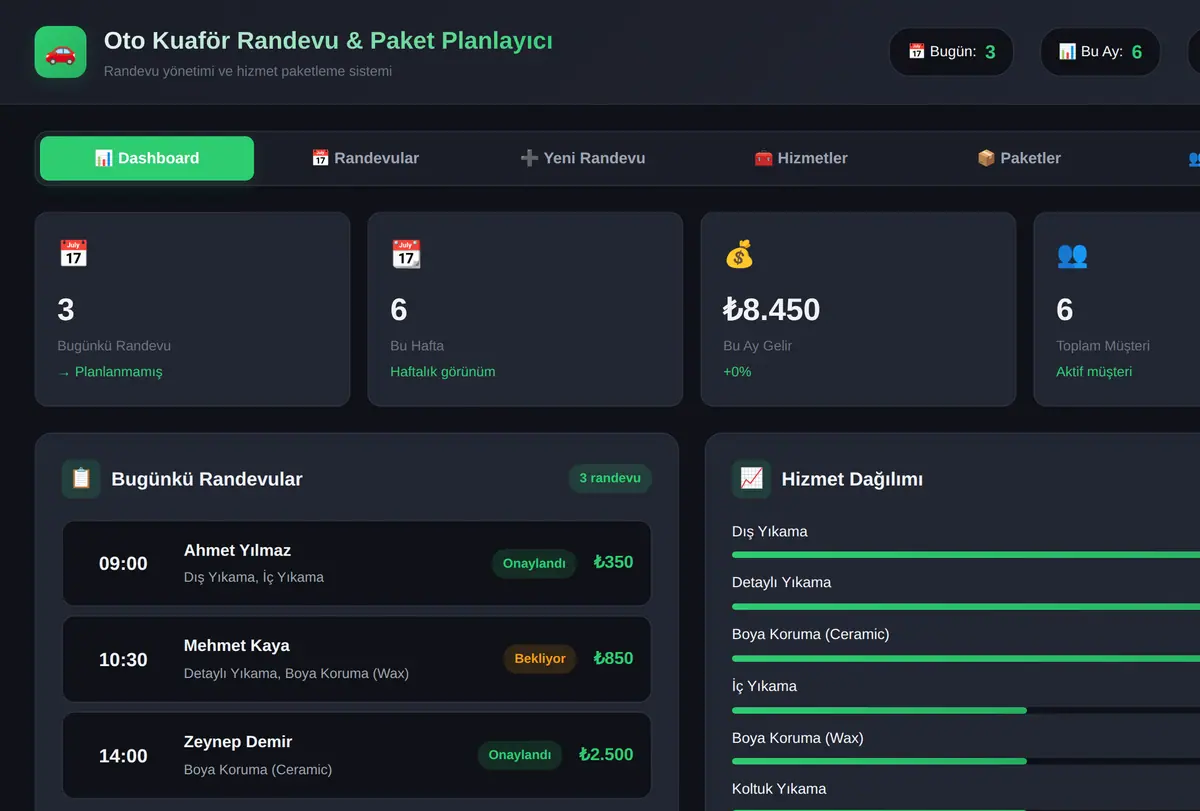Open the Ahmet Yılmaz 09:00 appointment
The image size is (1200, 811).
click(357, 563)
